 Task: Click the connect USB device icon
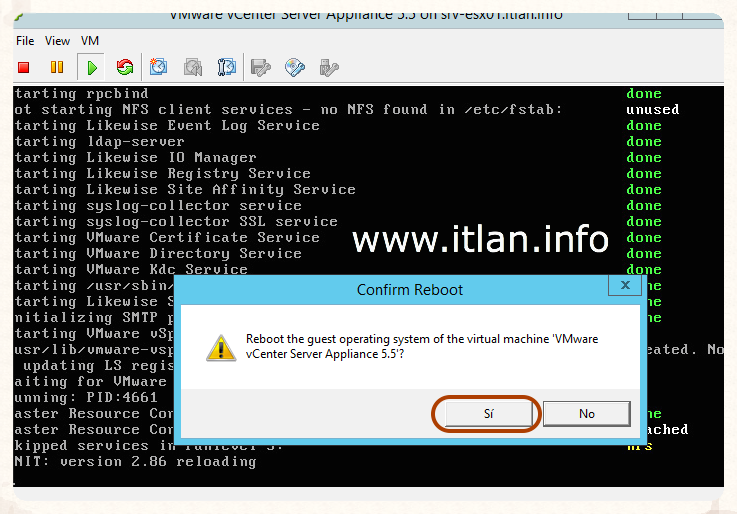click(x=328, y=68)
